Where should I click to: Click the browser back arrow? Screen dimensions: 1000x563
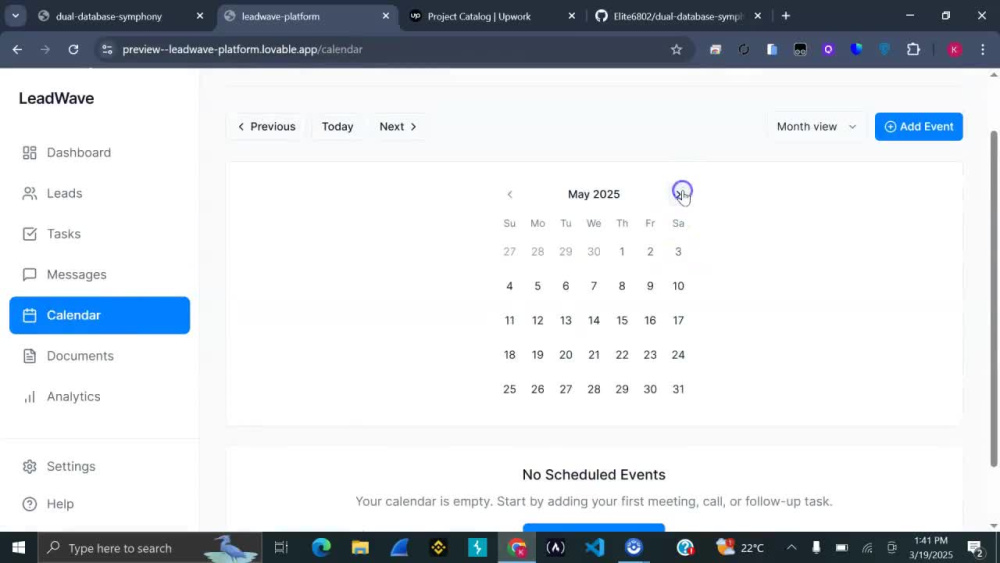click(x=17, y=50)
